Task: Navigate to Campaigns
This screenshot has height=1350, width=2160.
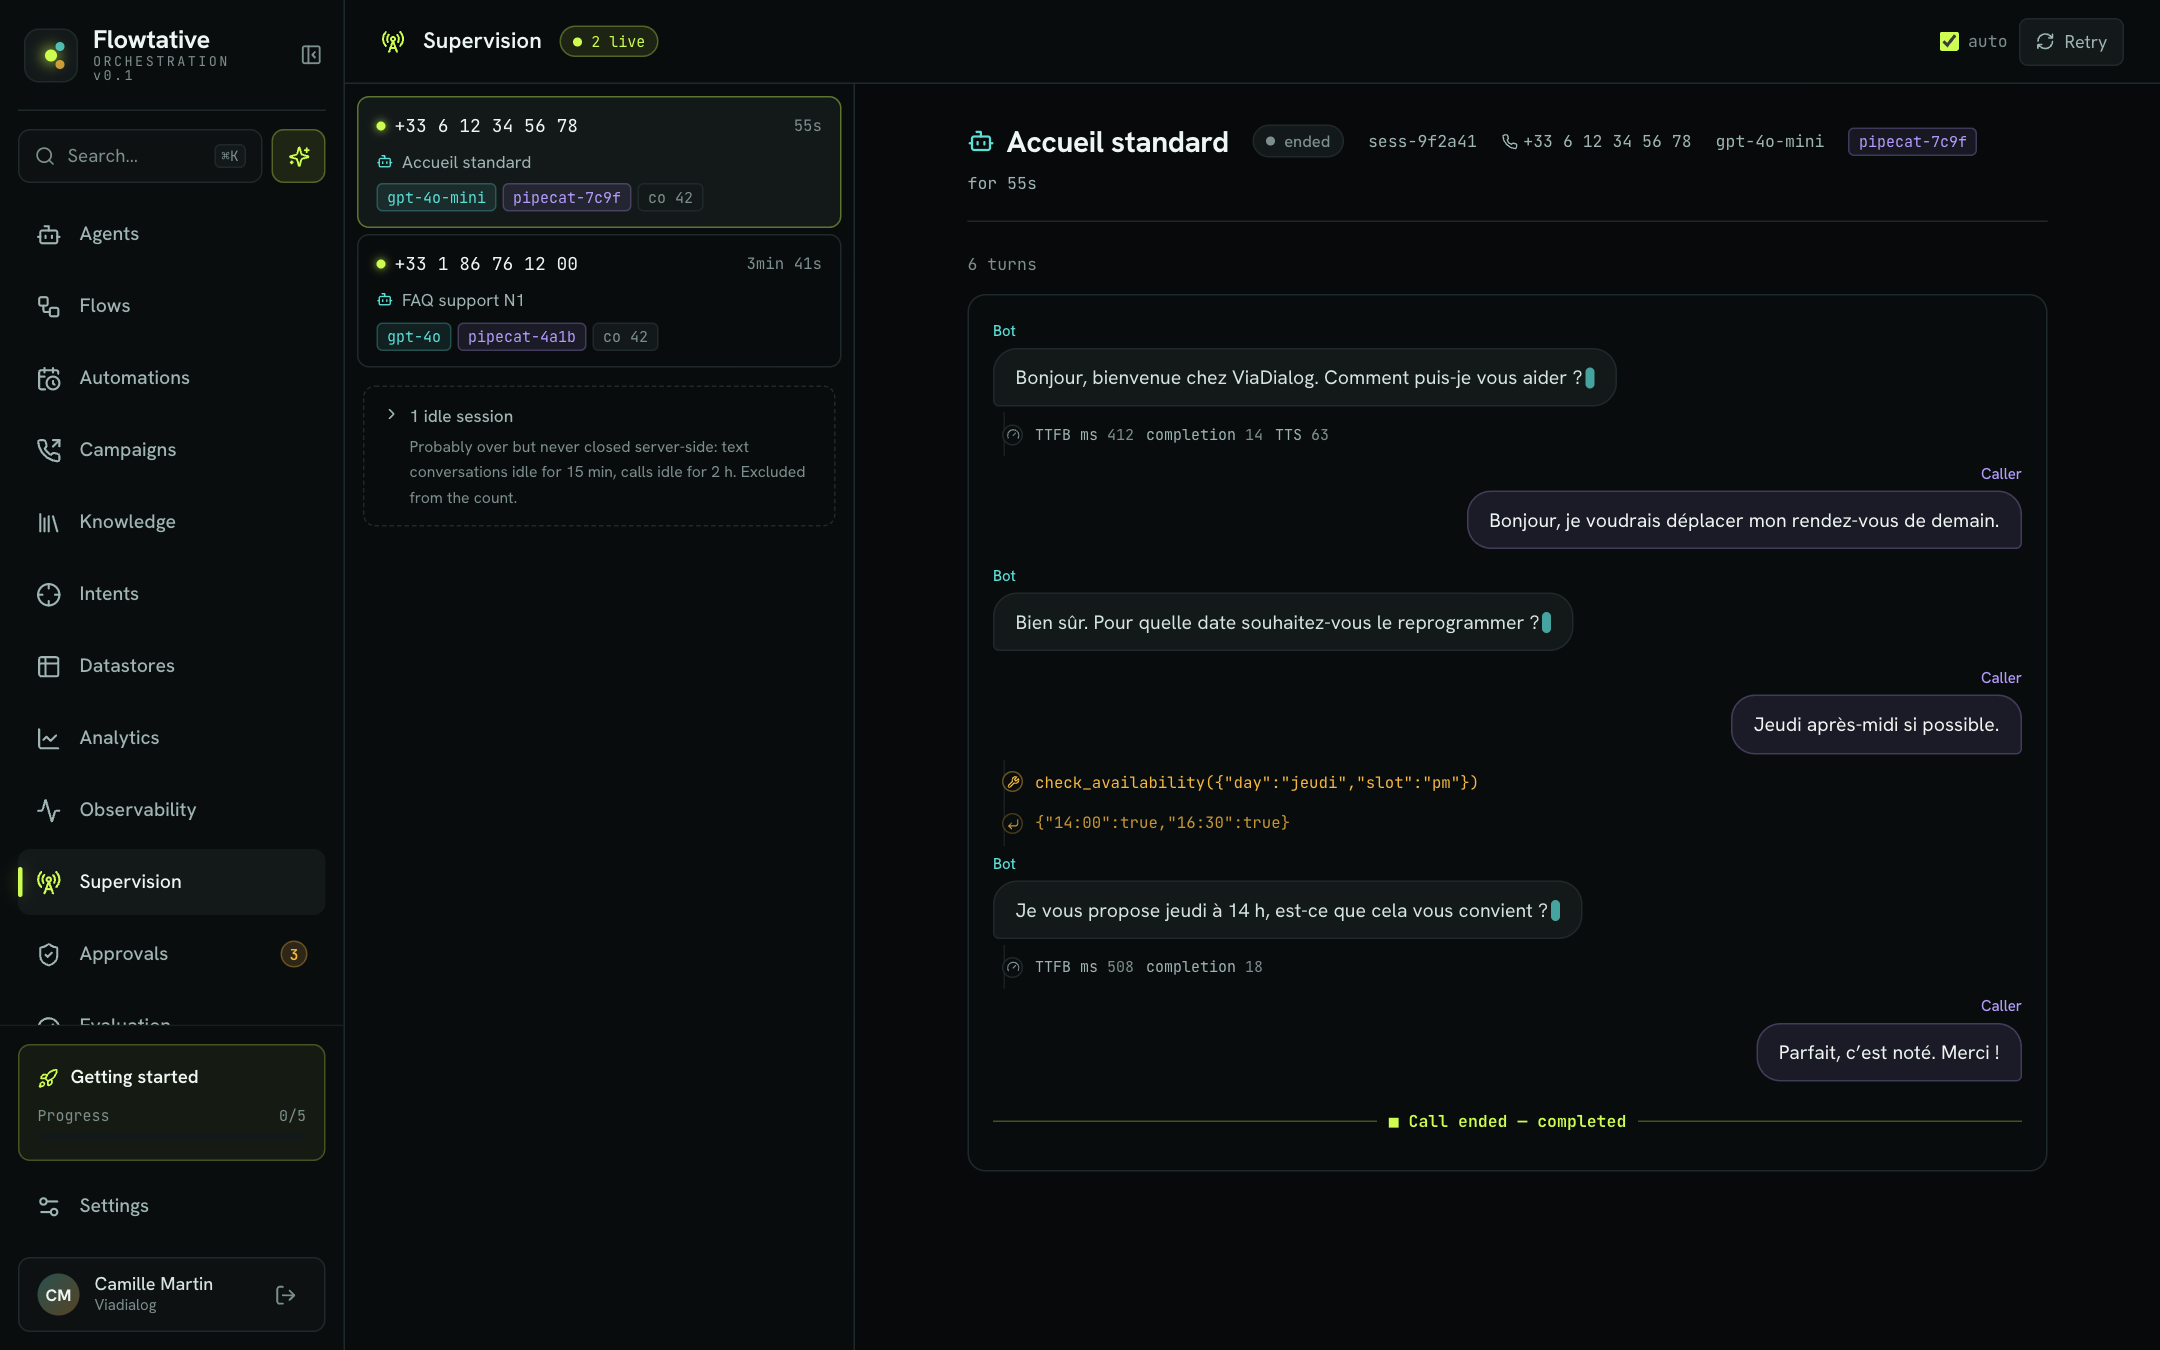Action: coord(172,450)
